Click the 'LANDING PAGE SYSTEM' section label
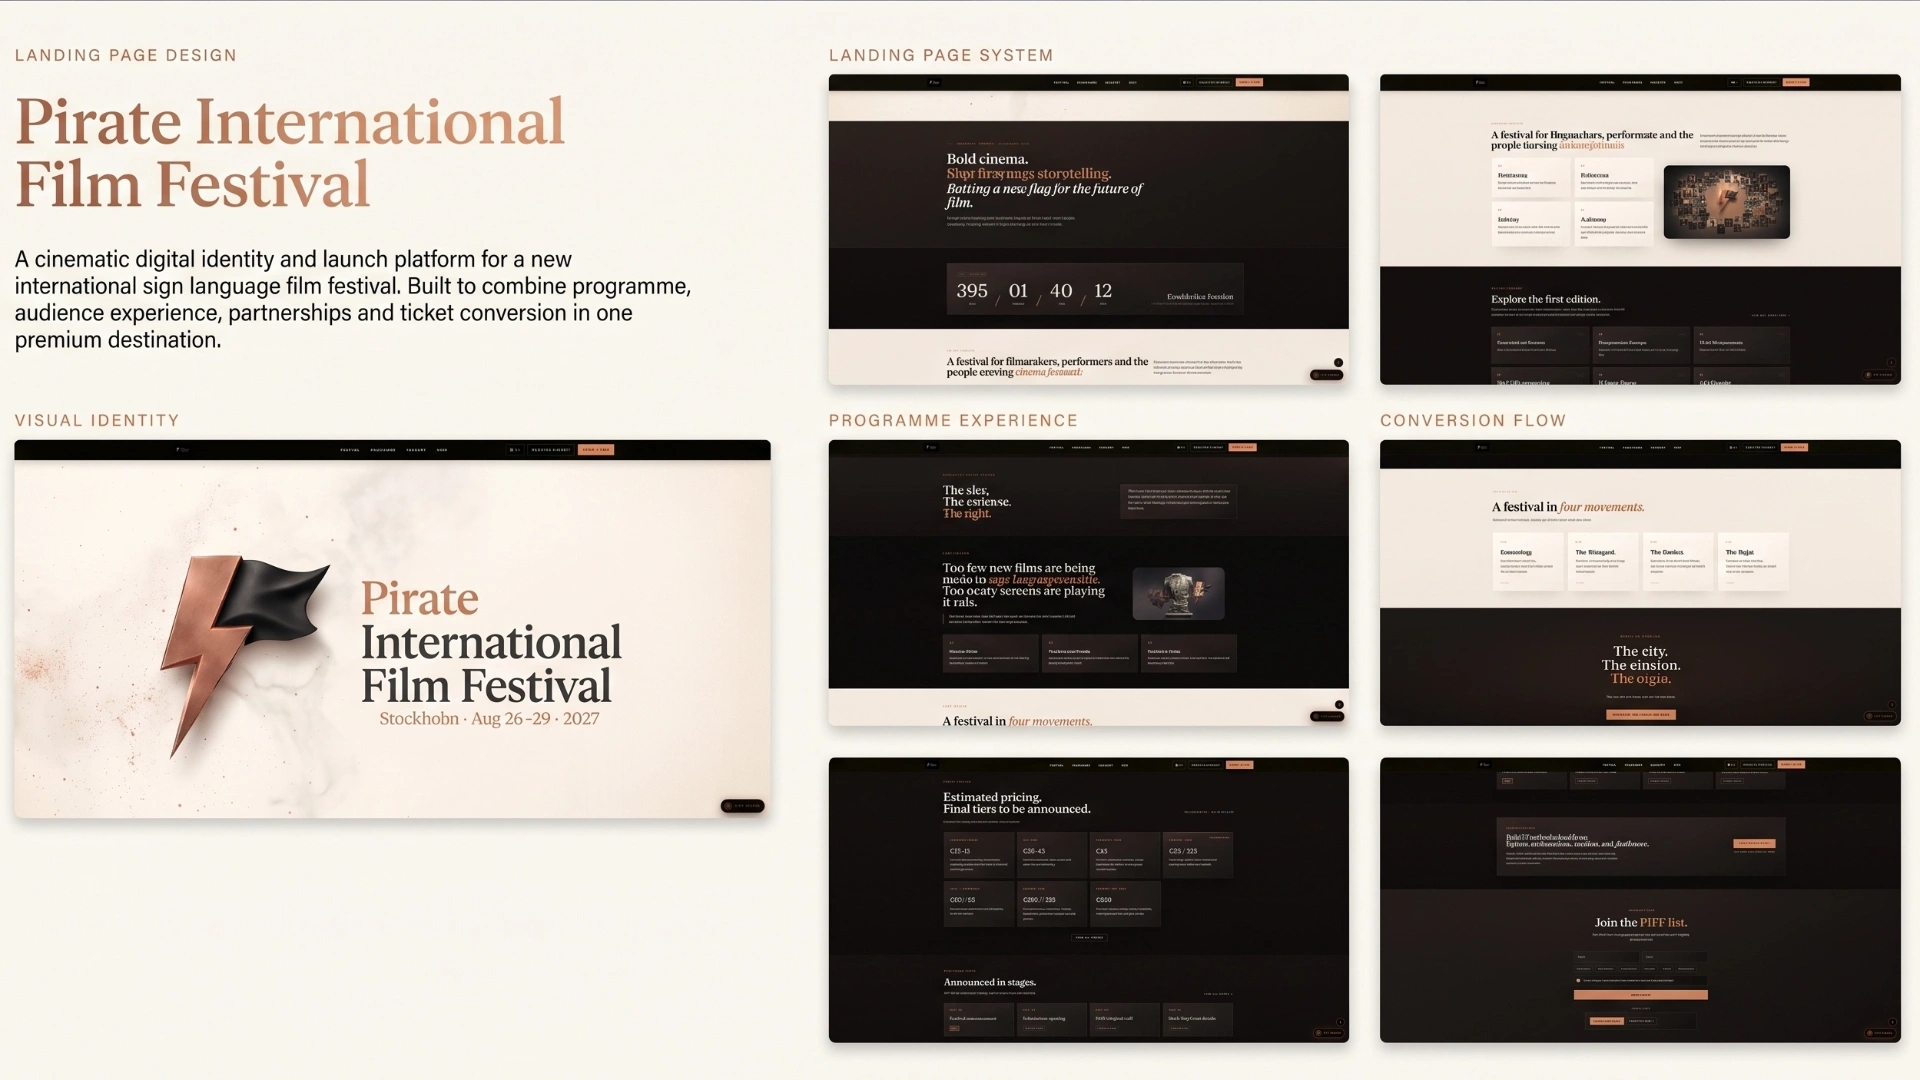 tap(941, 55)
